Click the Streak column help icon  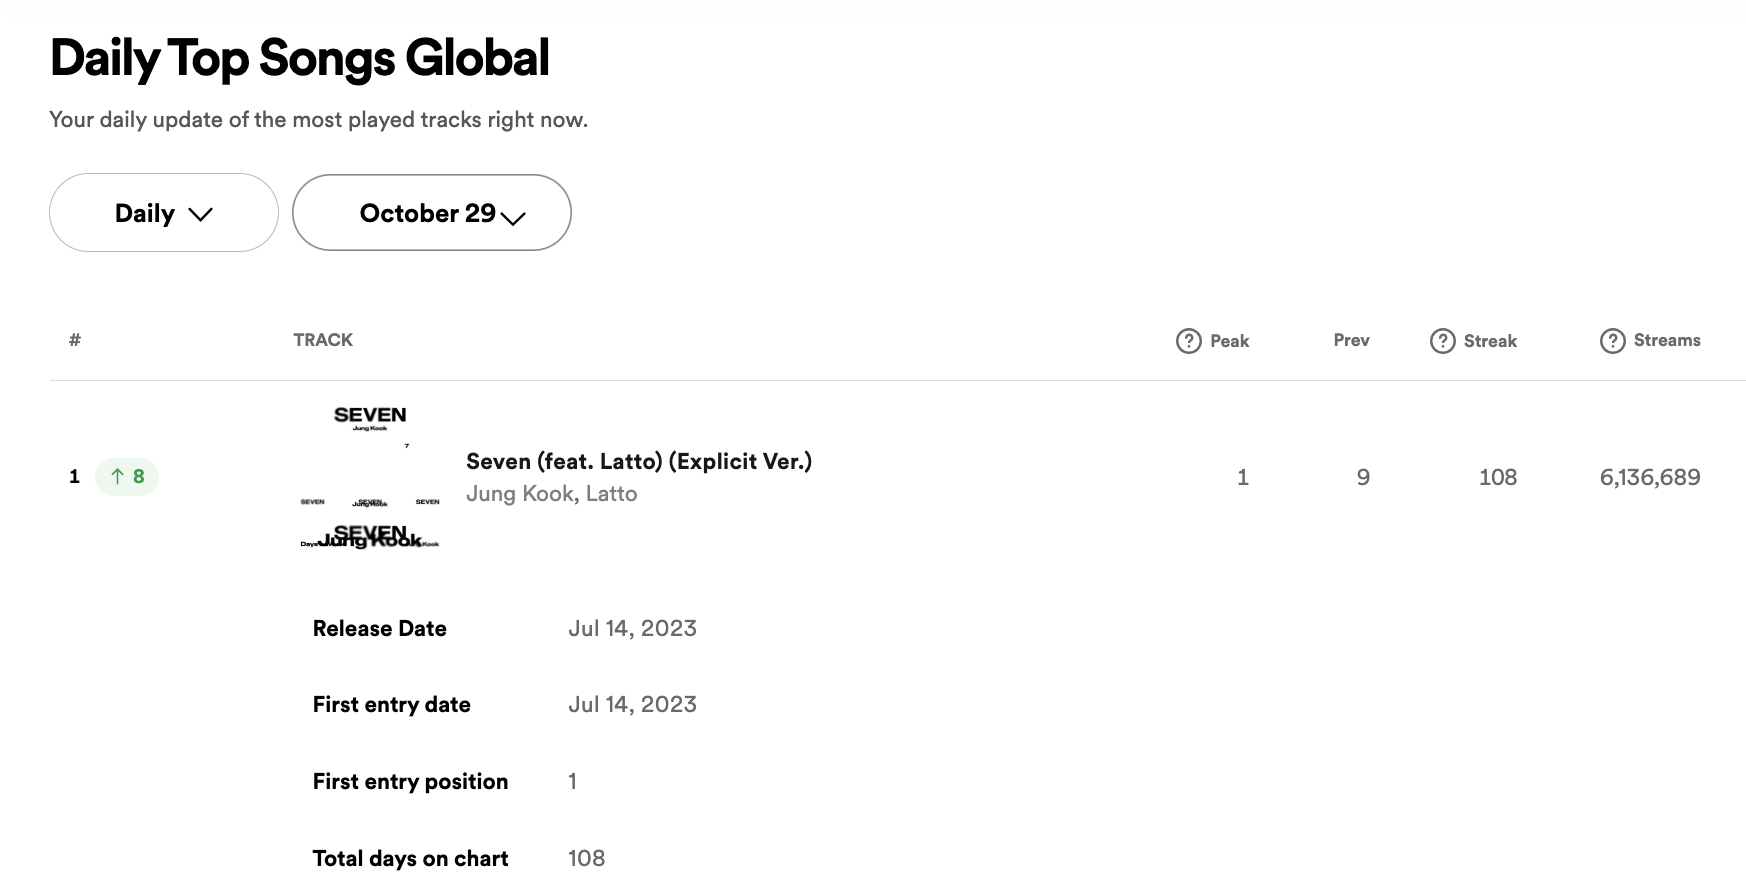pyautogui.click(x=1442, y=340)
